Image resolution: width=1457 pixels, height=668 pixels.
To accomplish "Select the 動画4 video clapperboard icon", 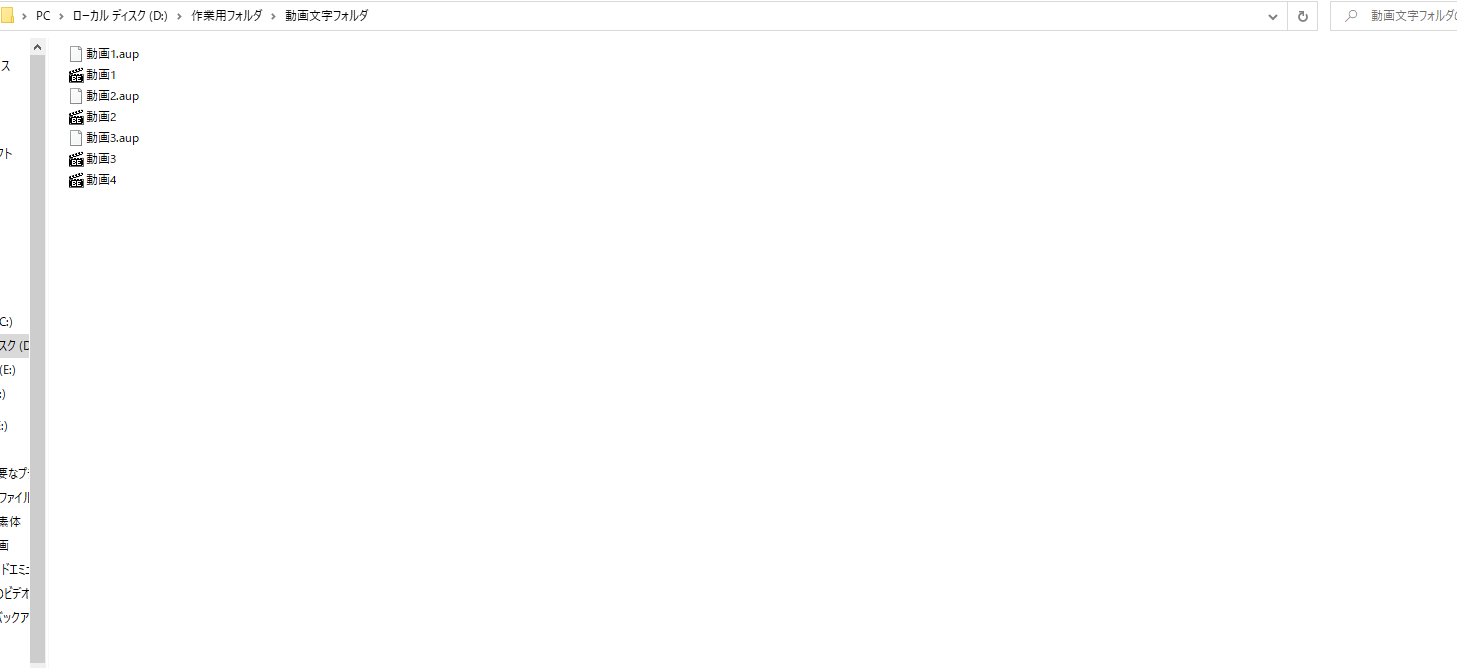I will (x=76, y=180).
